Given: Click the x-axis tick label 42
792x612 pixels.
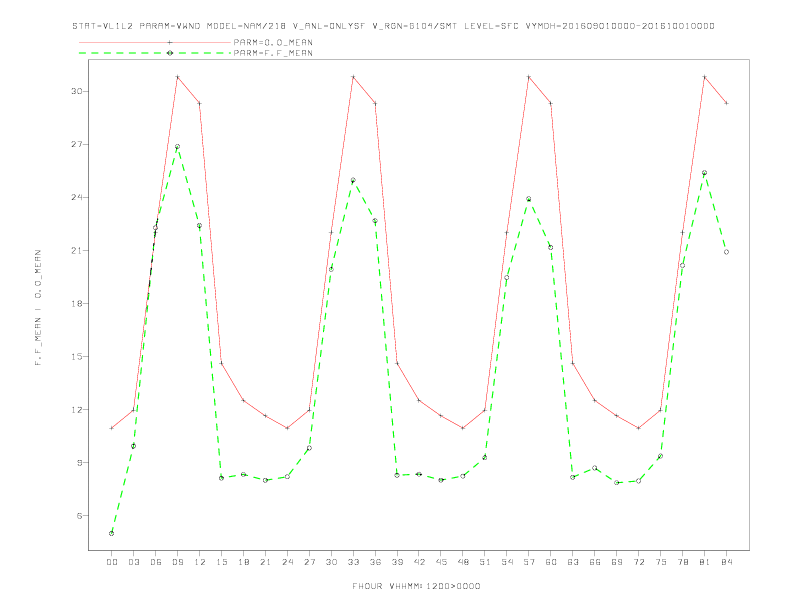Looking at the screenshot, I should [x=419, y=562].
